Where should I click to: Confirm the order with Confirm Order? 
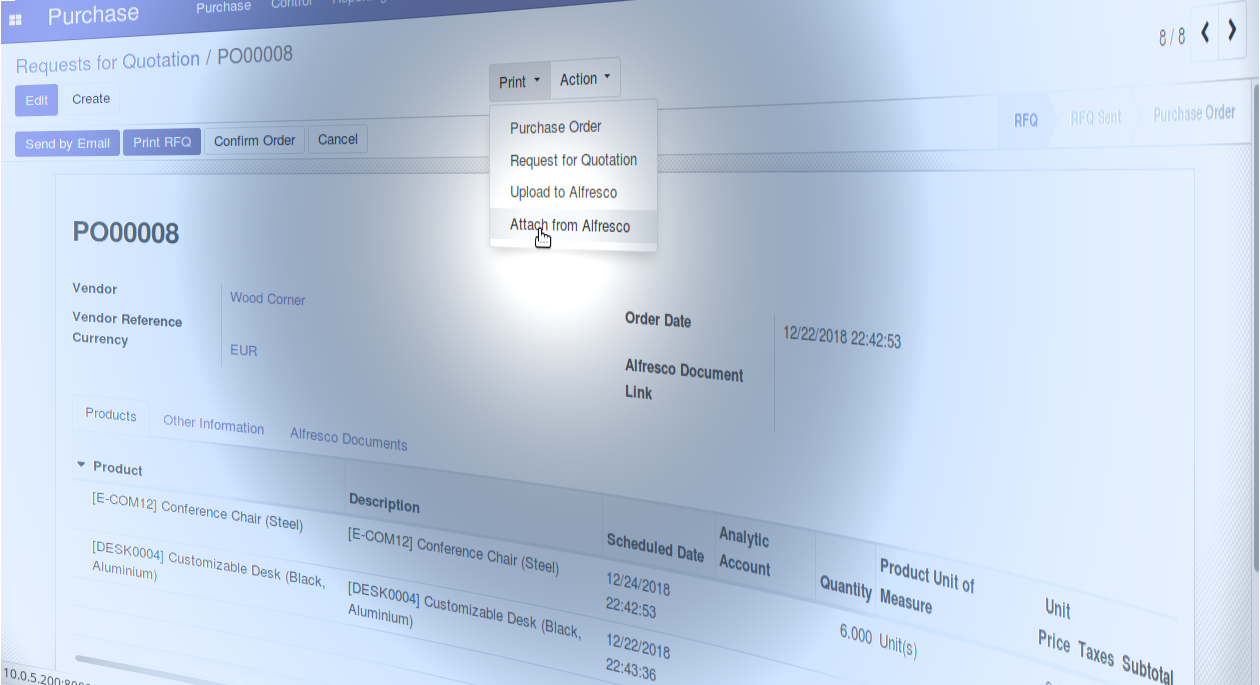(x=255, y=141)
